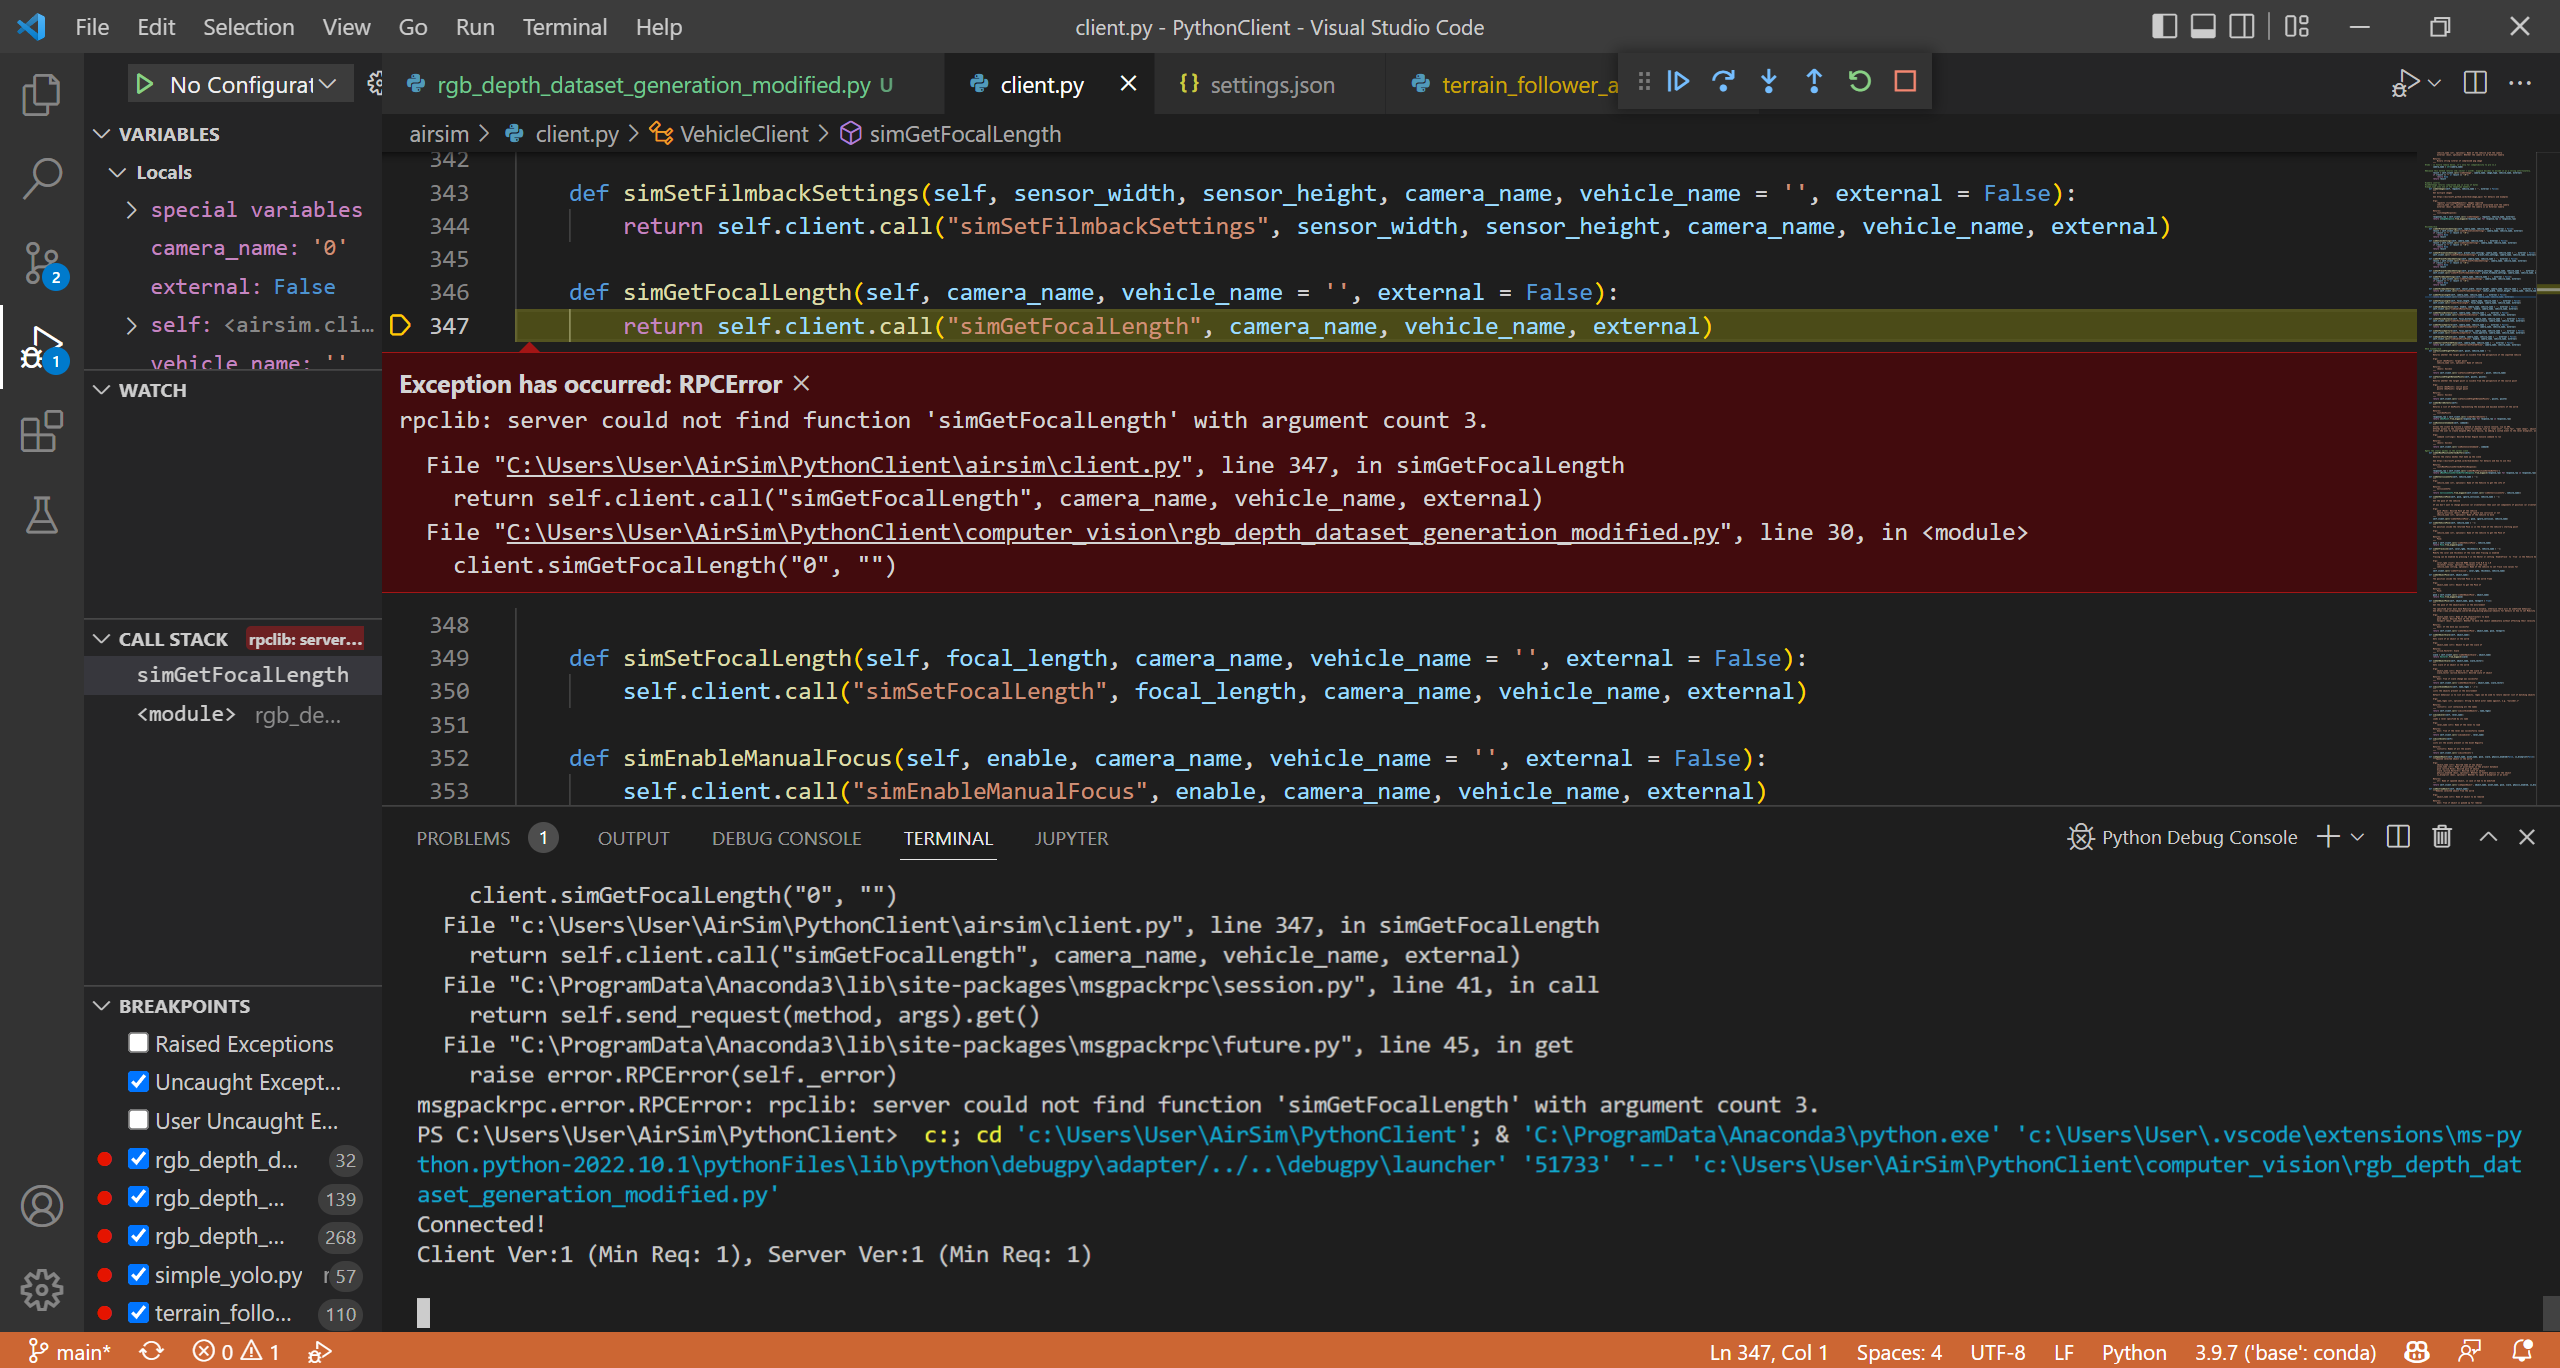Open the Search view in the activity bar
The image size is (2560, 1368).
[x=41, y=176]
